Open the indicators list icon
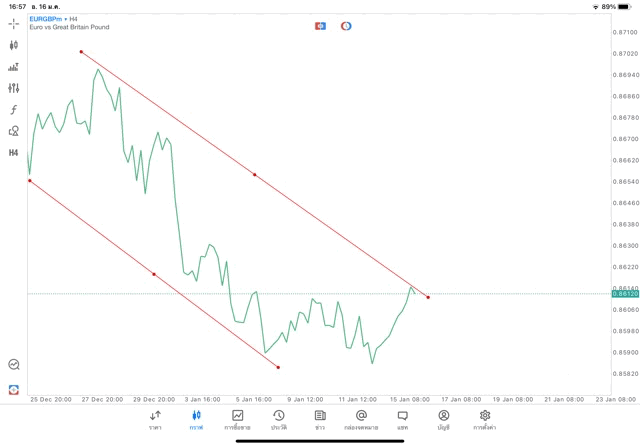Image resolution: width=640 pixels, height=447 pixels. coord(14,67)
